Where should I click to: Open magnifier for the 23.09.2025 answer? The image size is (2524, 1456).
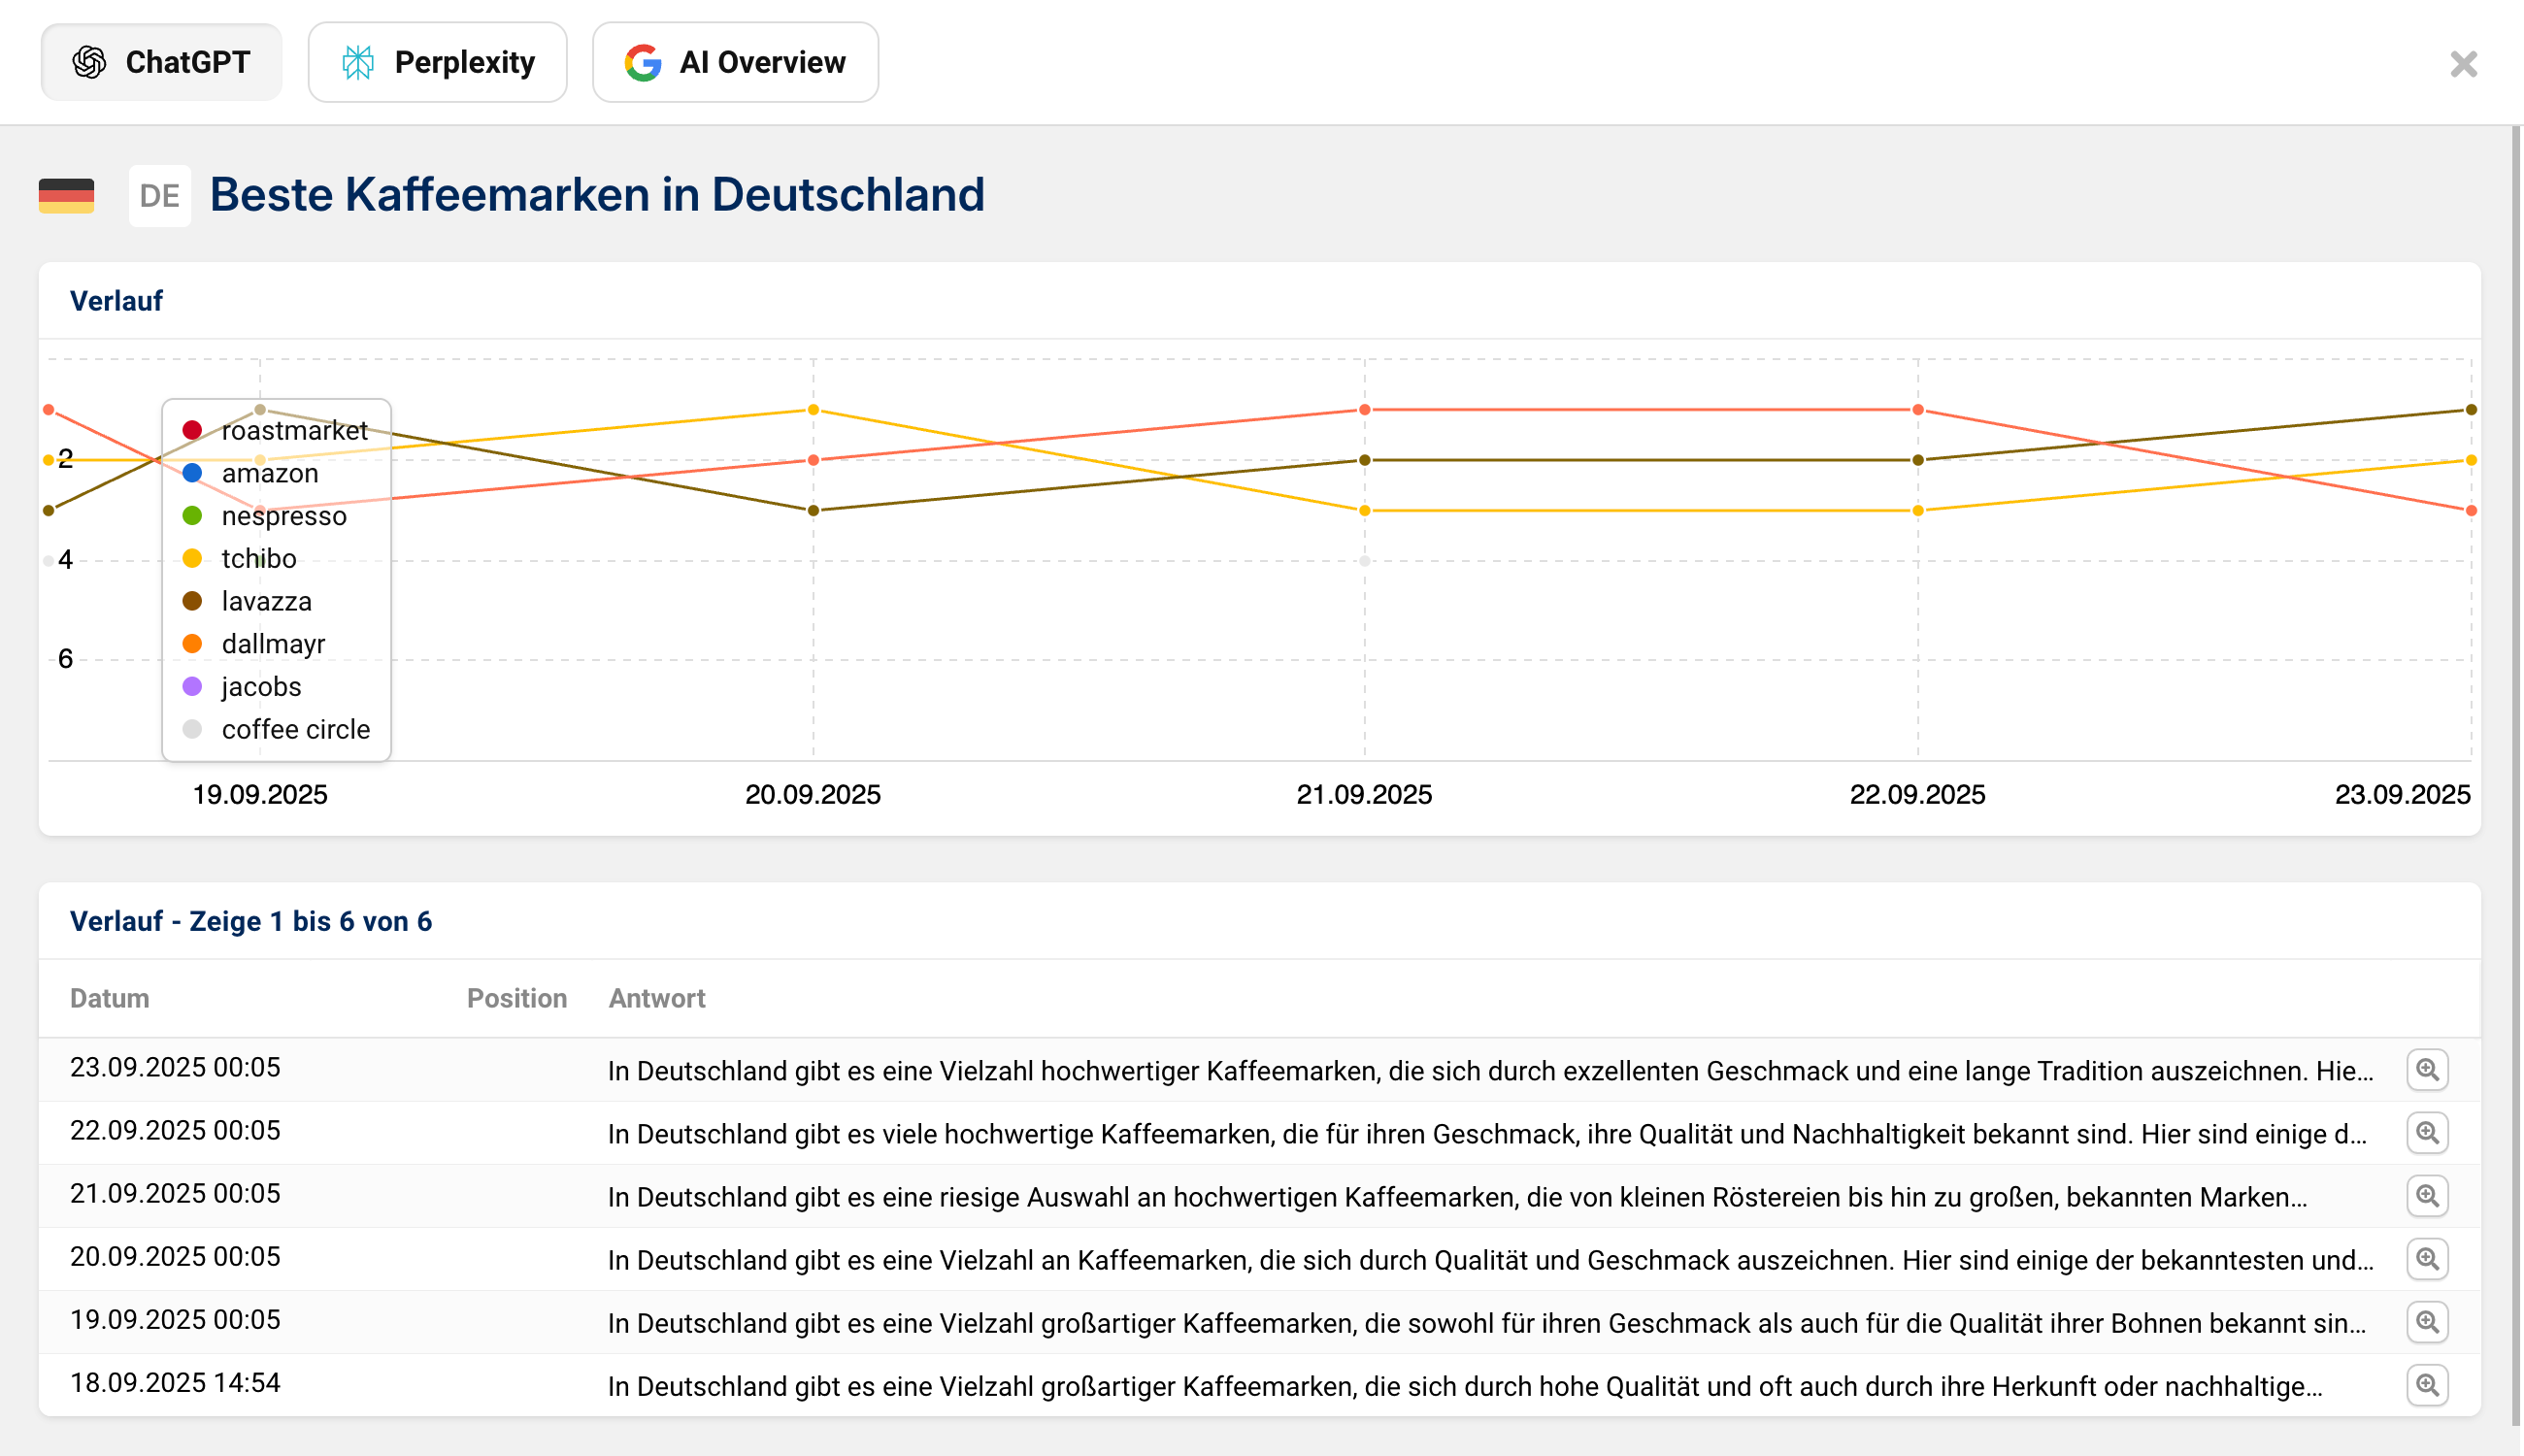(2428, 1070)
